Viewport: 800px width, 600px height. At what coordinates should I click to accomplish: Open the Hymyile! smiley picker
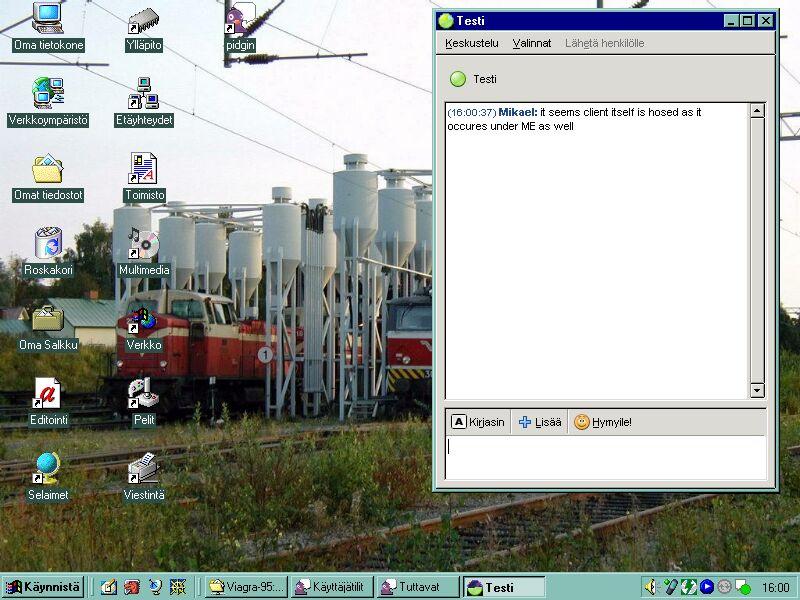pyautogui.click(x=603, y=422)
